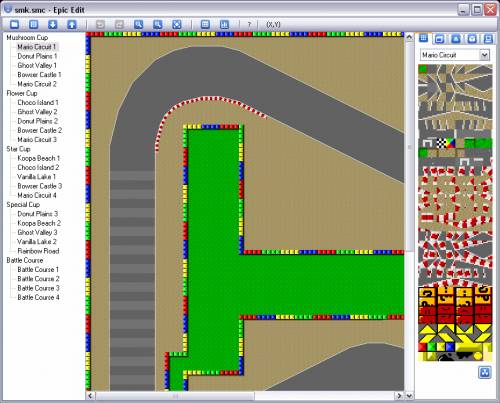Click the palette button below the tileset

click(485, 372)
